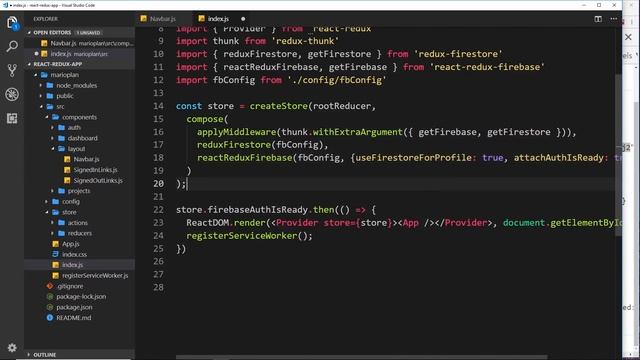Click 'reduxFirestore' call on line 17
This screenshot has width=640, height=360.
[x=233, y=145]
